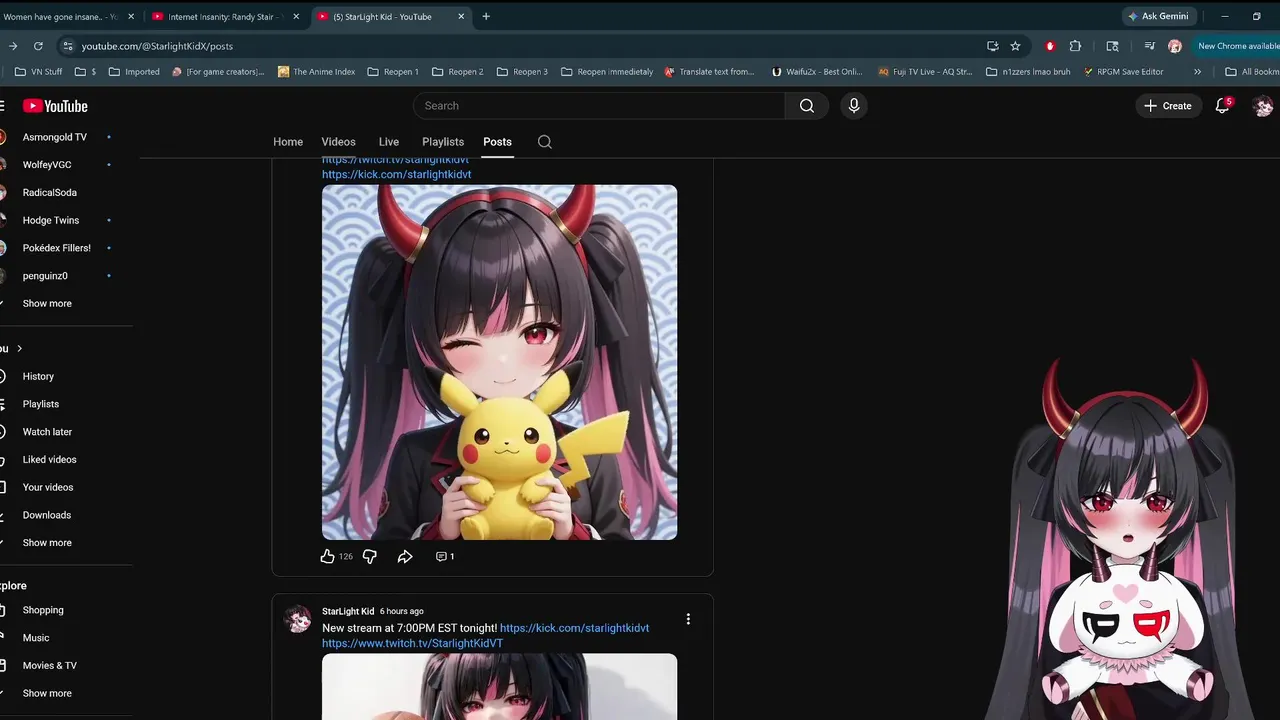Show more subscriptions in the sidebar
The width and height of the screenshot is (1280, 720).
click(x=47, y=303)
